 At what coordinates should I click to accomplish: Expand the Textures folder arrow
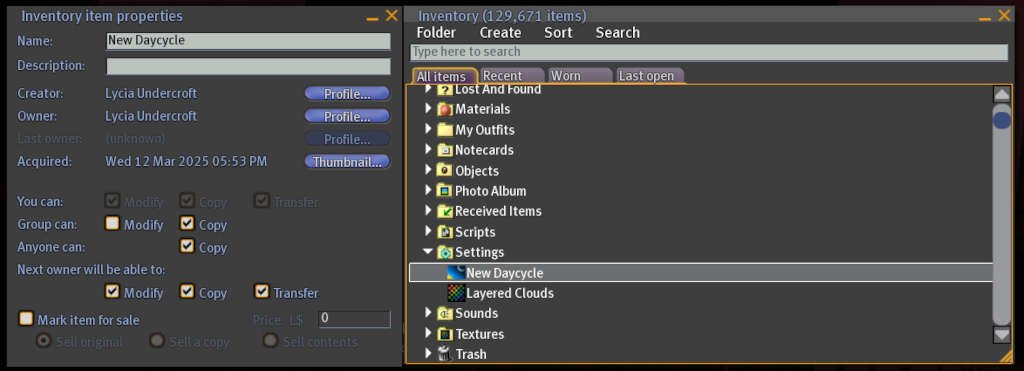click(x=428, y=333)
